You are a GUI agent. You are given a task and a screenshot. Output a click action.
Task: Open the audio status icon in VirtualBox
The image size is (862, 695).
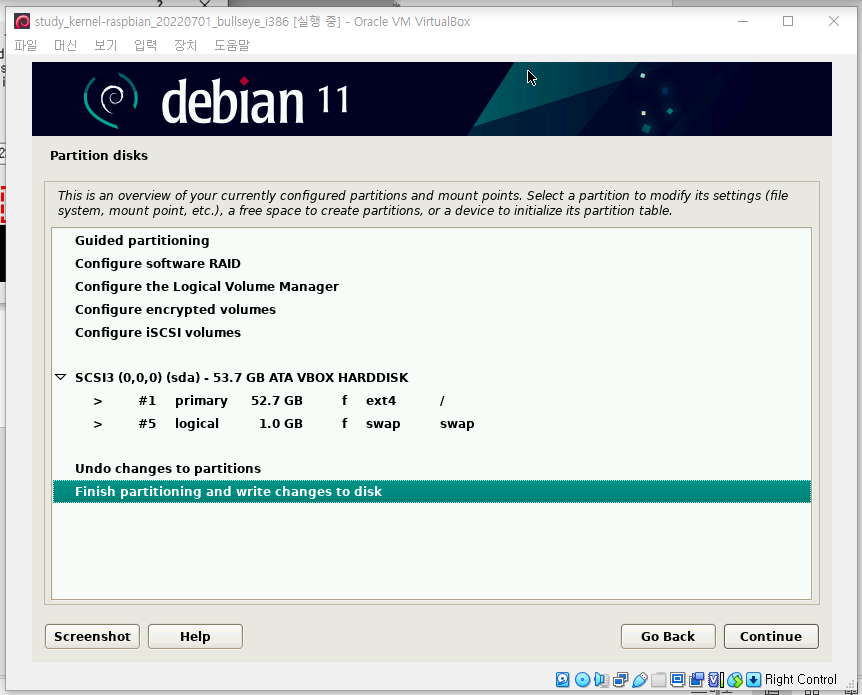[x=600, y=679]
